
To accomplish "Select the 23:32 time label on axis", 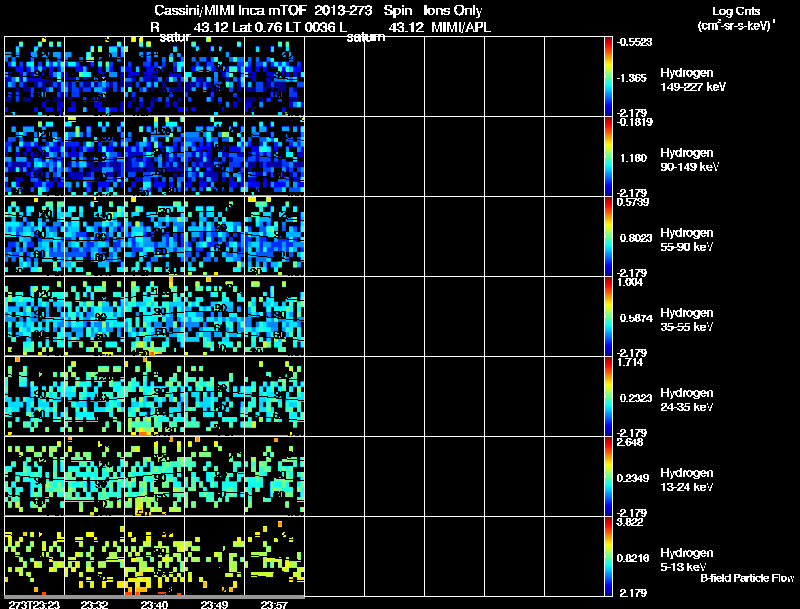I will pos(94,604).
